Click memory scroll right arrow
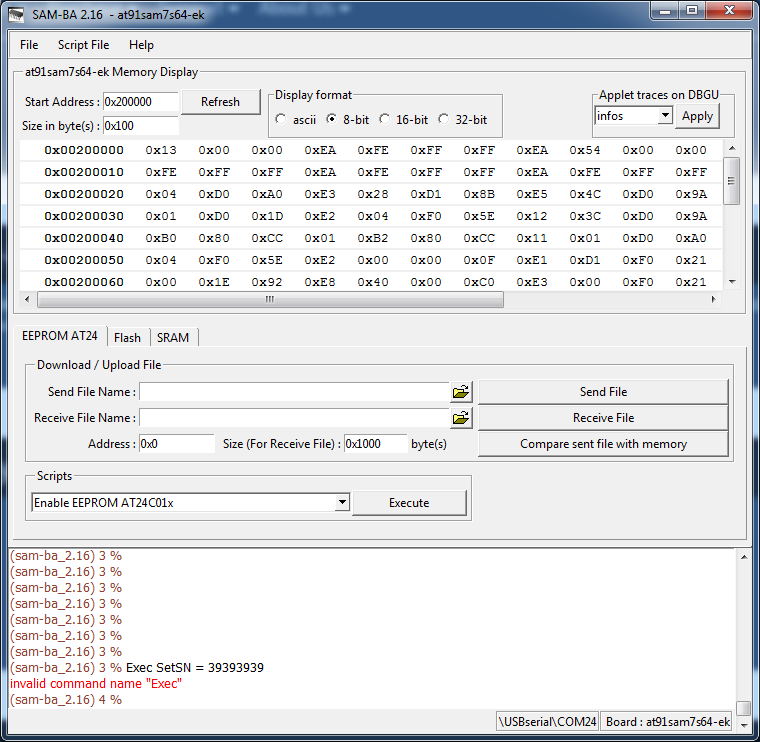This screenshot has height=742, width=760. [x=713, y=300]
